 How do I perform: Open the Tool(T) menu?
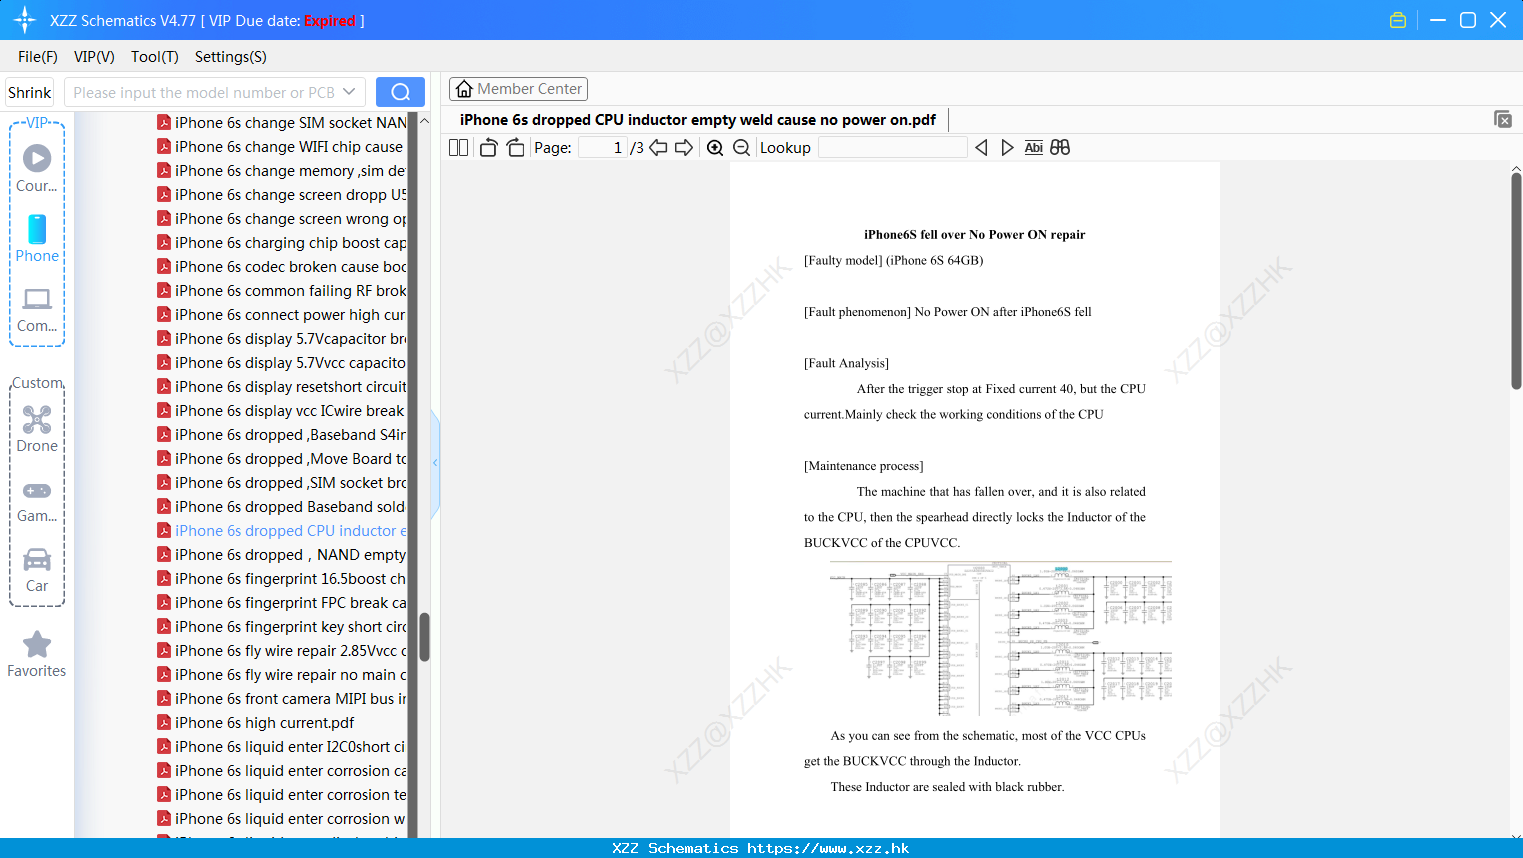pos(155,57)
